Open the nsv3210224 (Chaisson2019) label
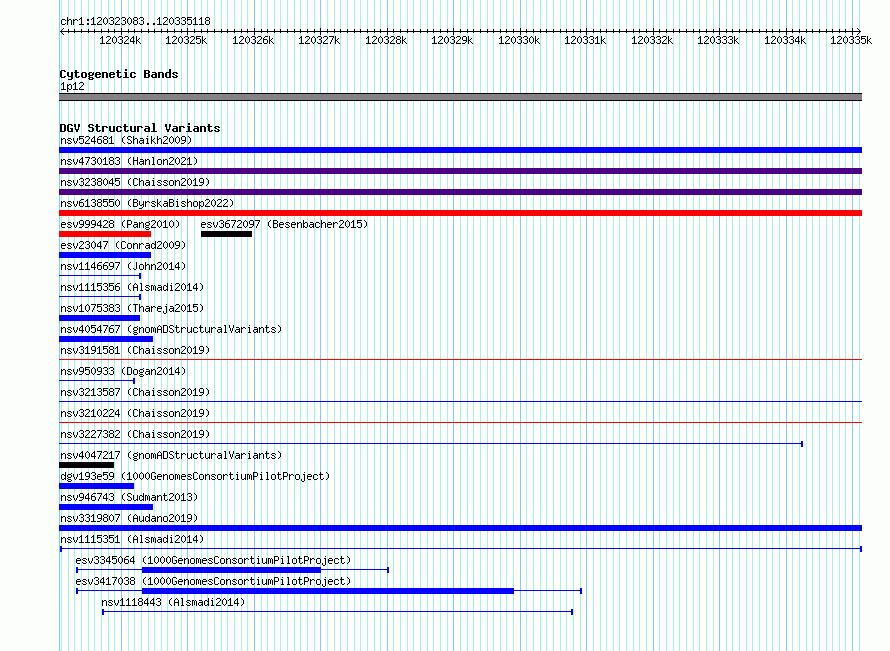The width and height of the screenshot is (890, 651). click(135, 413)
